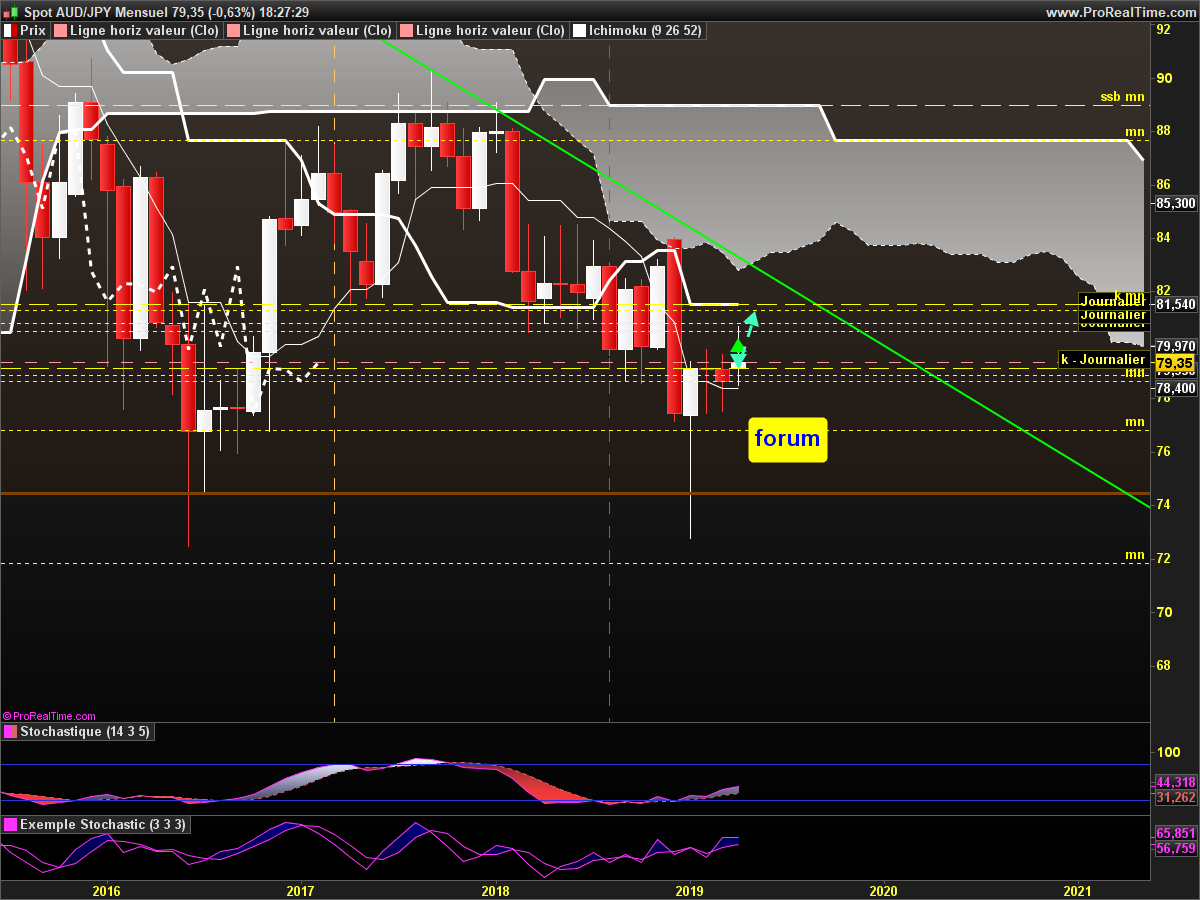Viewport: 1200px width, 900px height.
Task: Click the 2019 year label on time axis
Action: pos(689,890)
